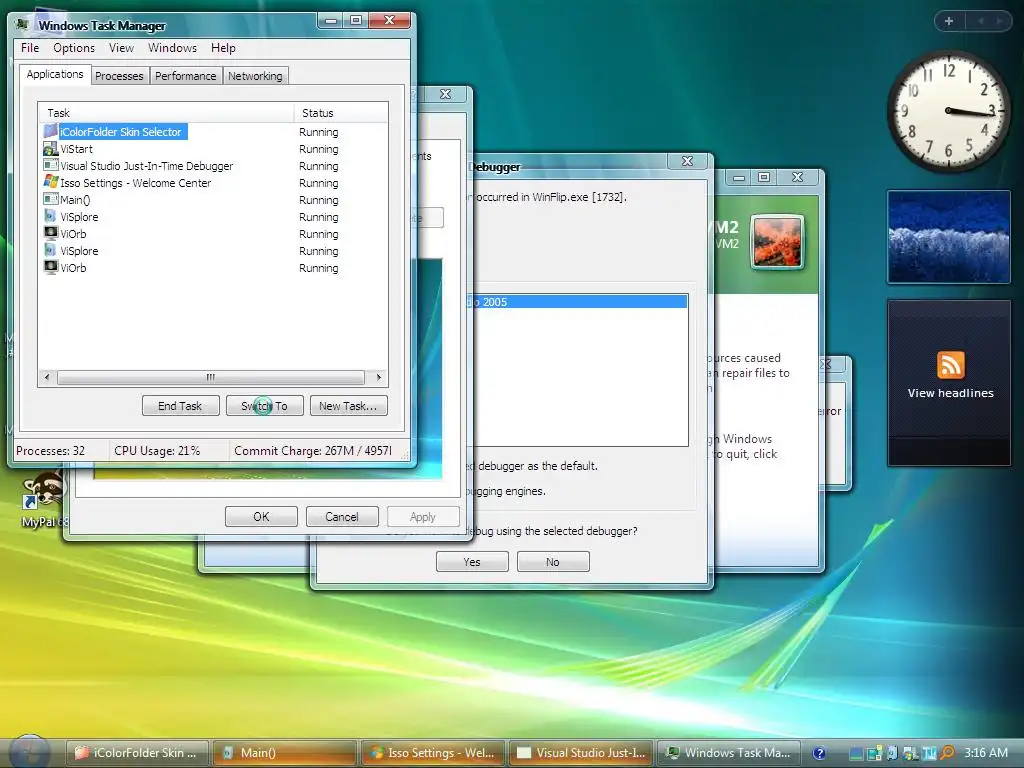Screen dimensions: 1024x768
Task: Switch to the Processes tab
Action: tap(119, 76)
